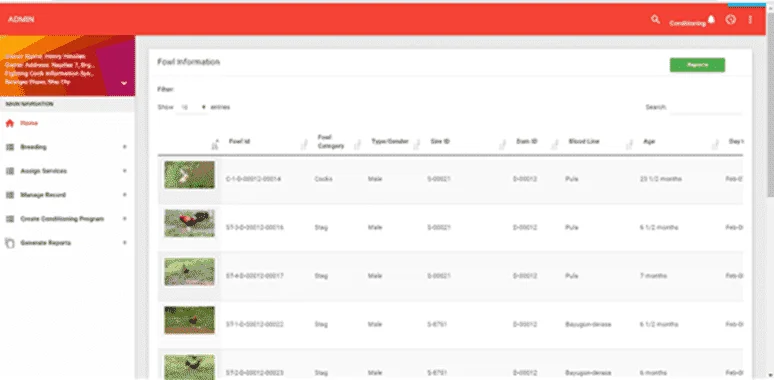Expand the user profile dropdown chevron
The image size is (774, 380).
[x=124, y=83]
